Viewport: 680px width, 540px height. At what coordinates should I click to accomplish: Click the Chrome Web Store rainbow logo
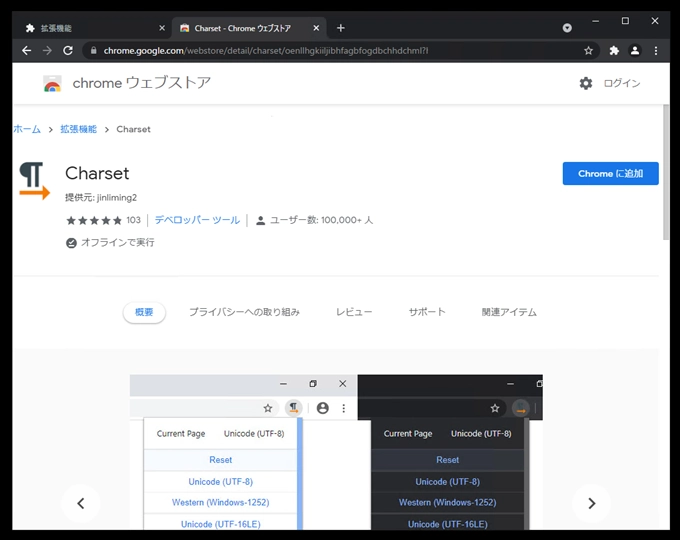point(52,83)
